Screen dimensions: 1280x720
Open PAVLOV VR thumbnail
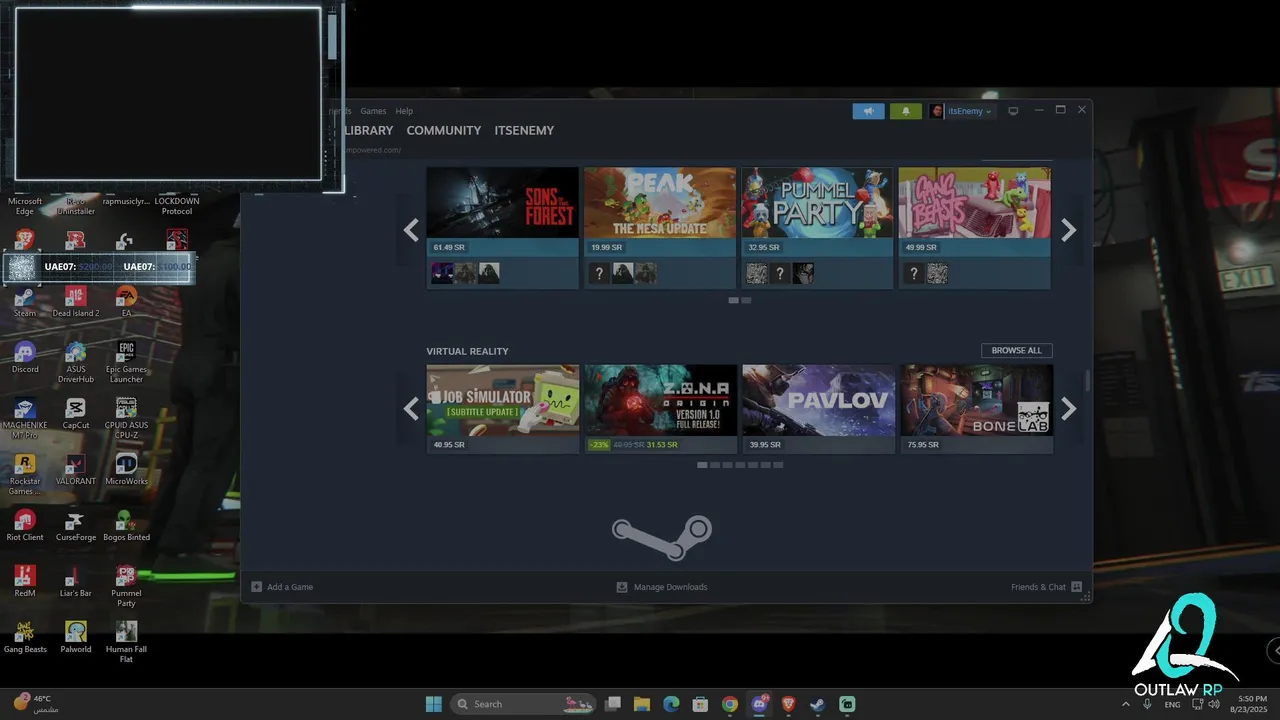coord(818,400)
